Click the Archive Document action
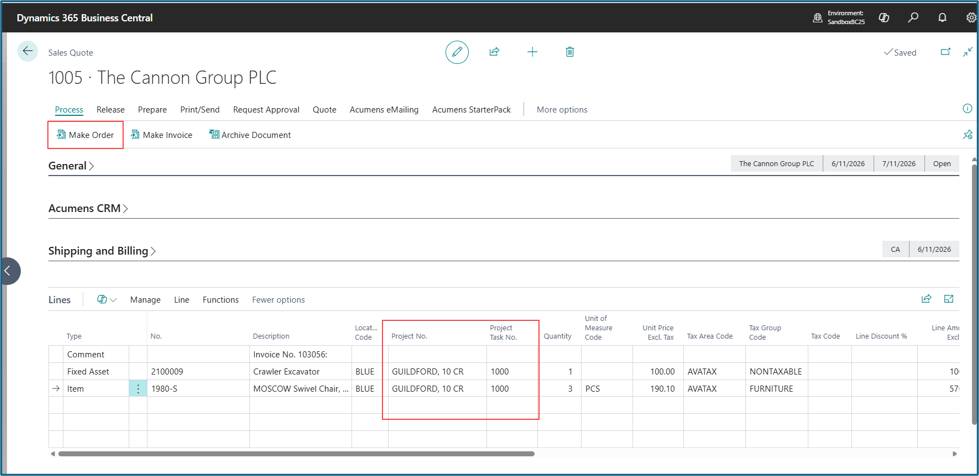979x476 pixels. (250, 135)
